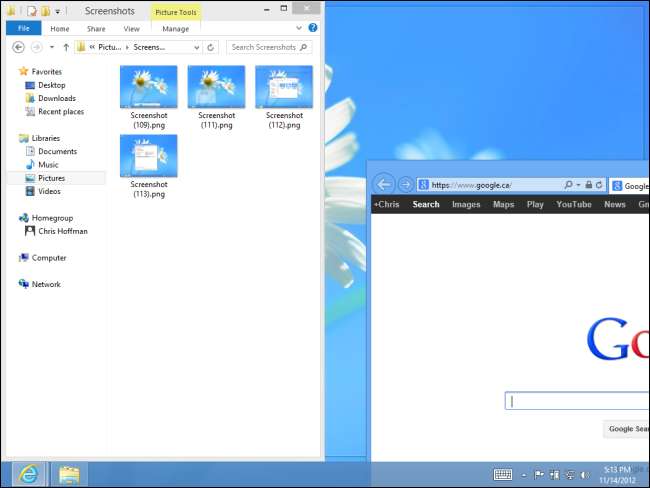Select the Pictures library
Viewport: 650px width, 488px height.
[57, 178]
